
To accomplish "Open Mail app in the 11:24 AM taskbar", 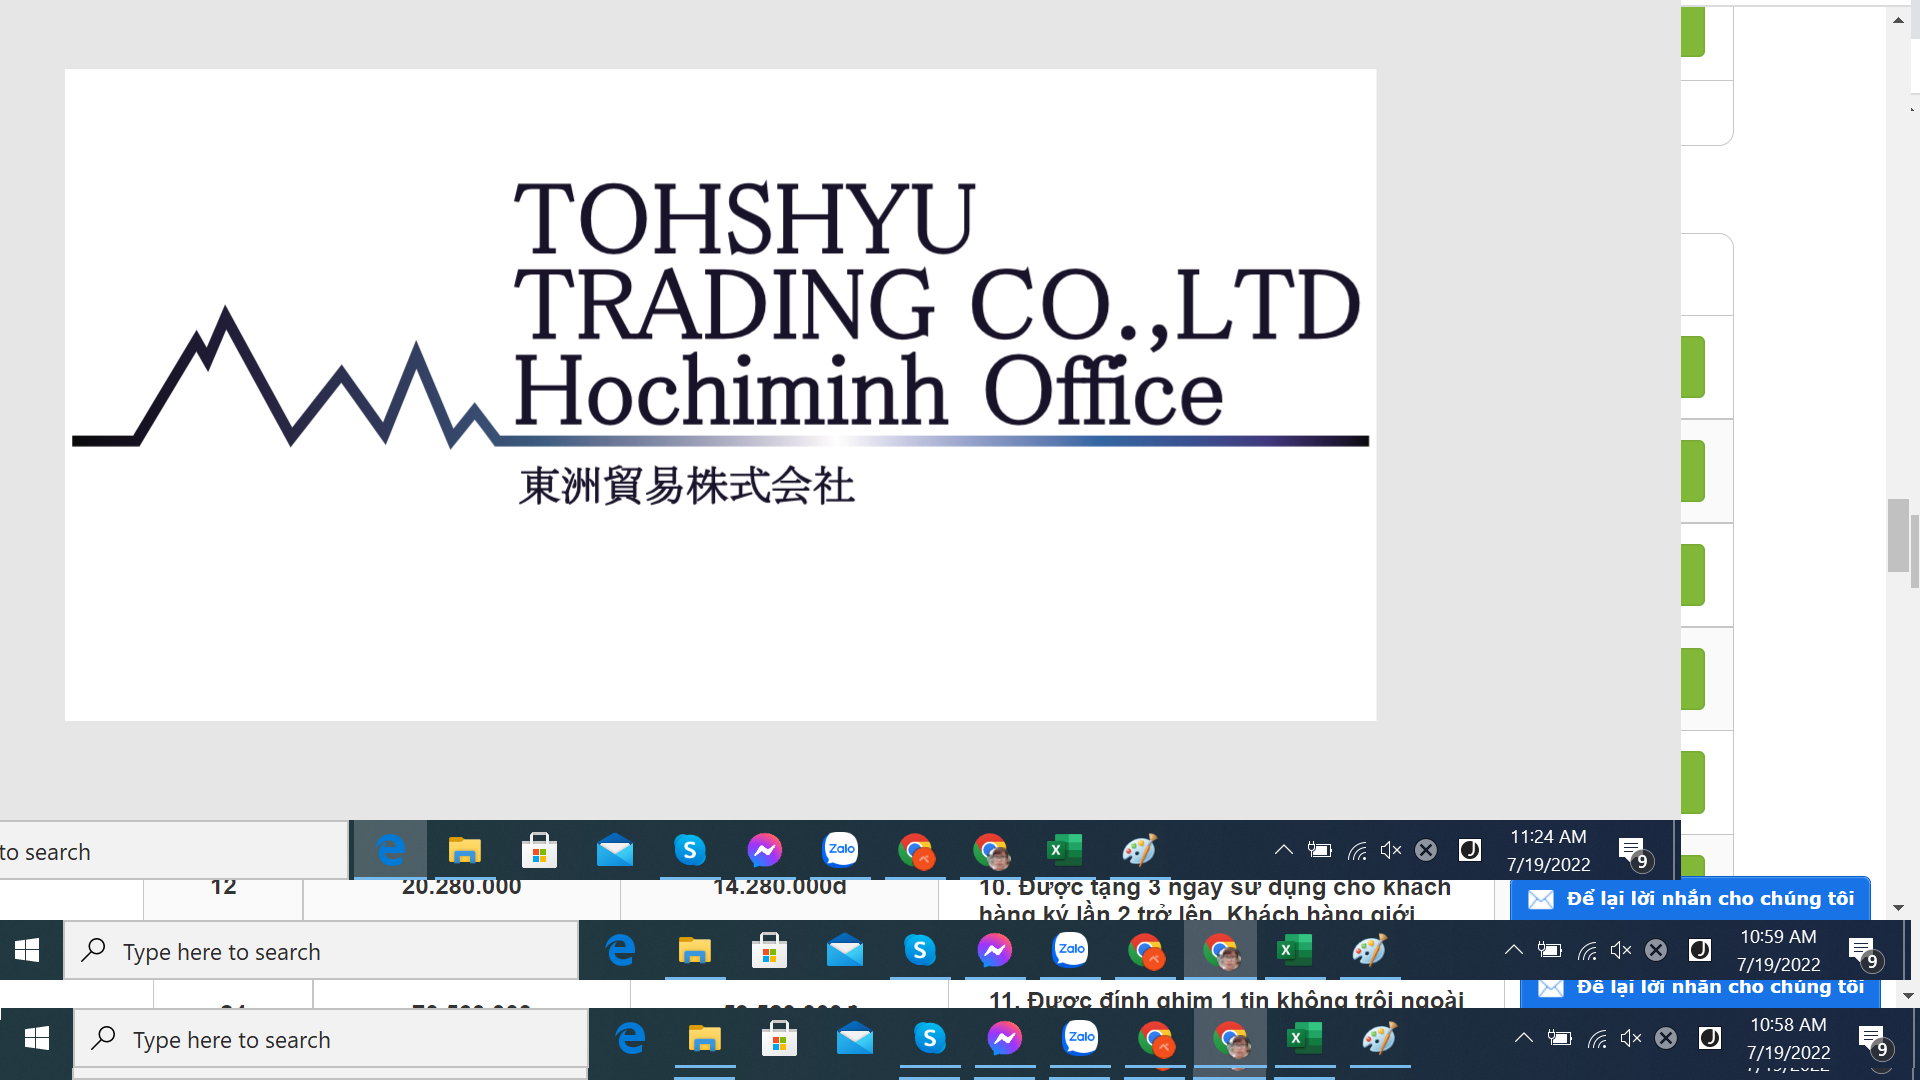I will point(615,852).
